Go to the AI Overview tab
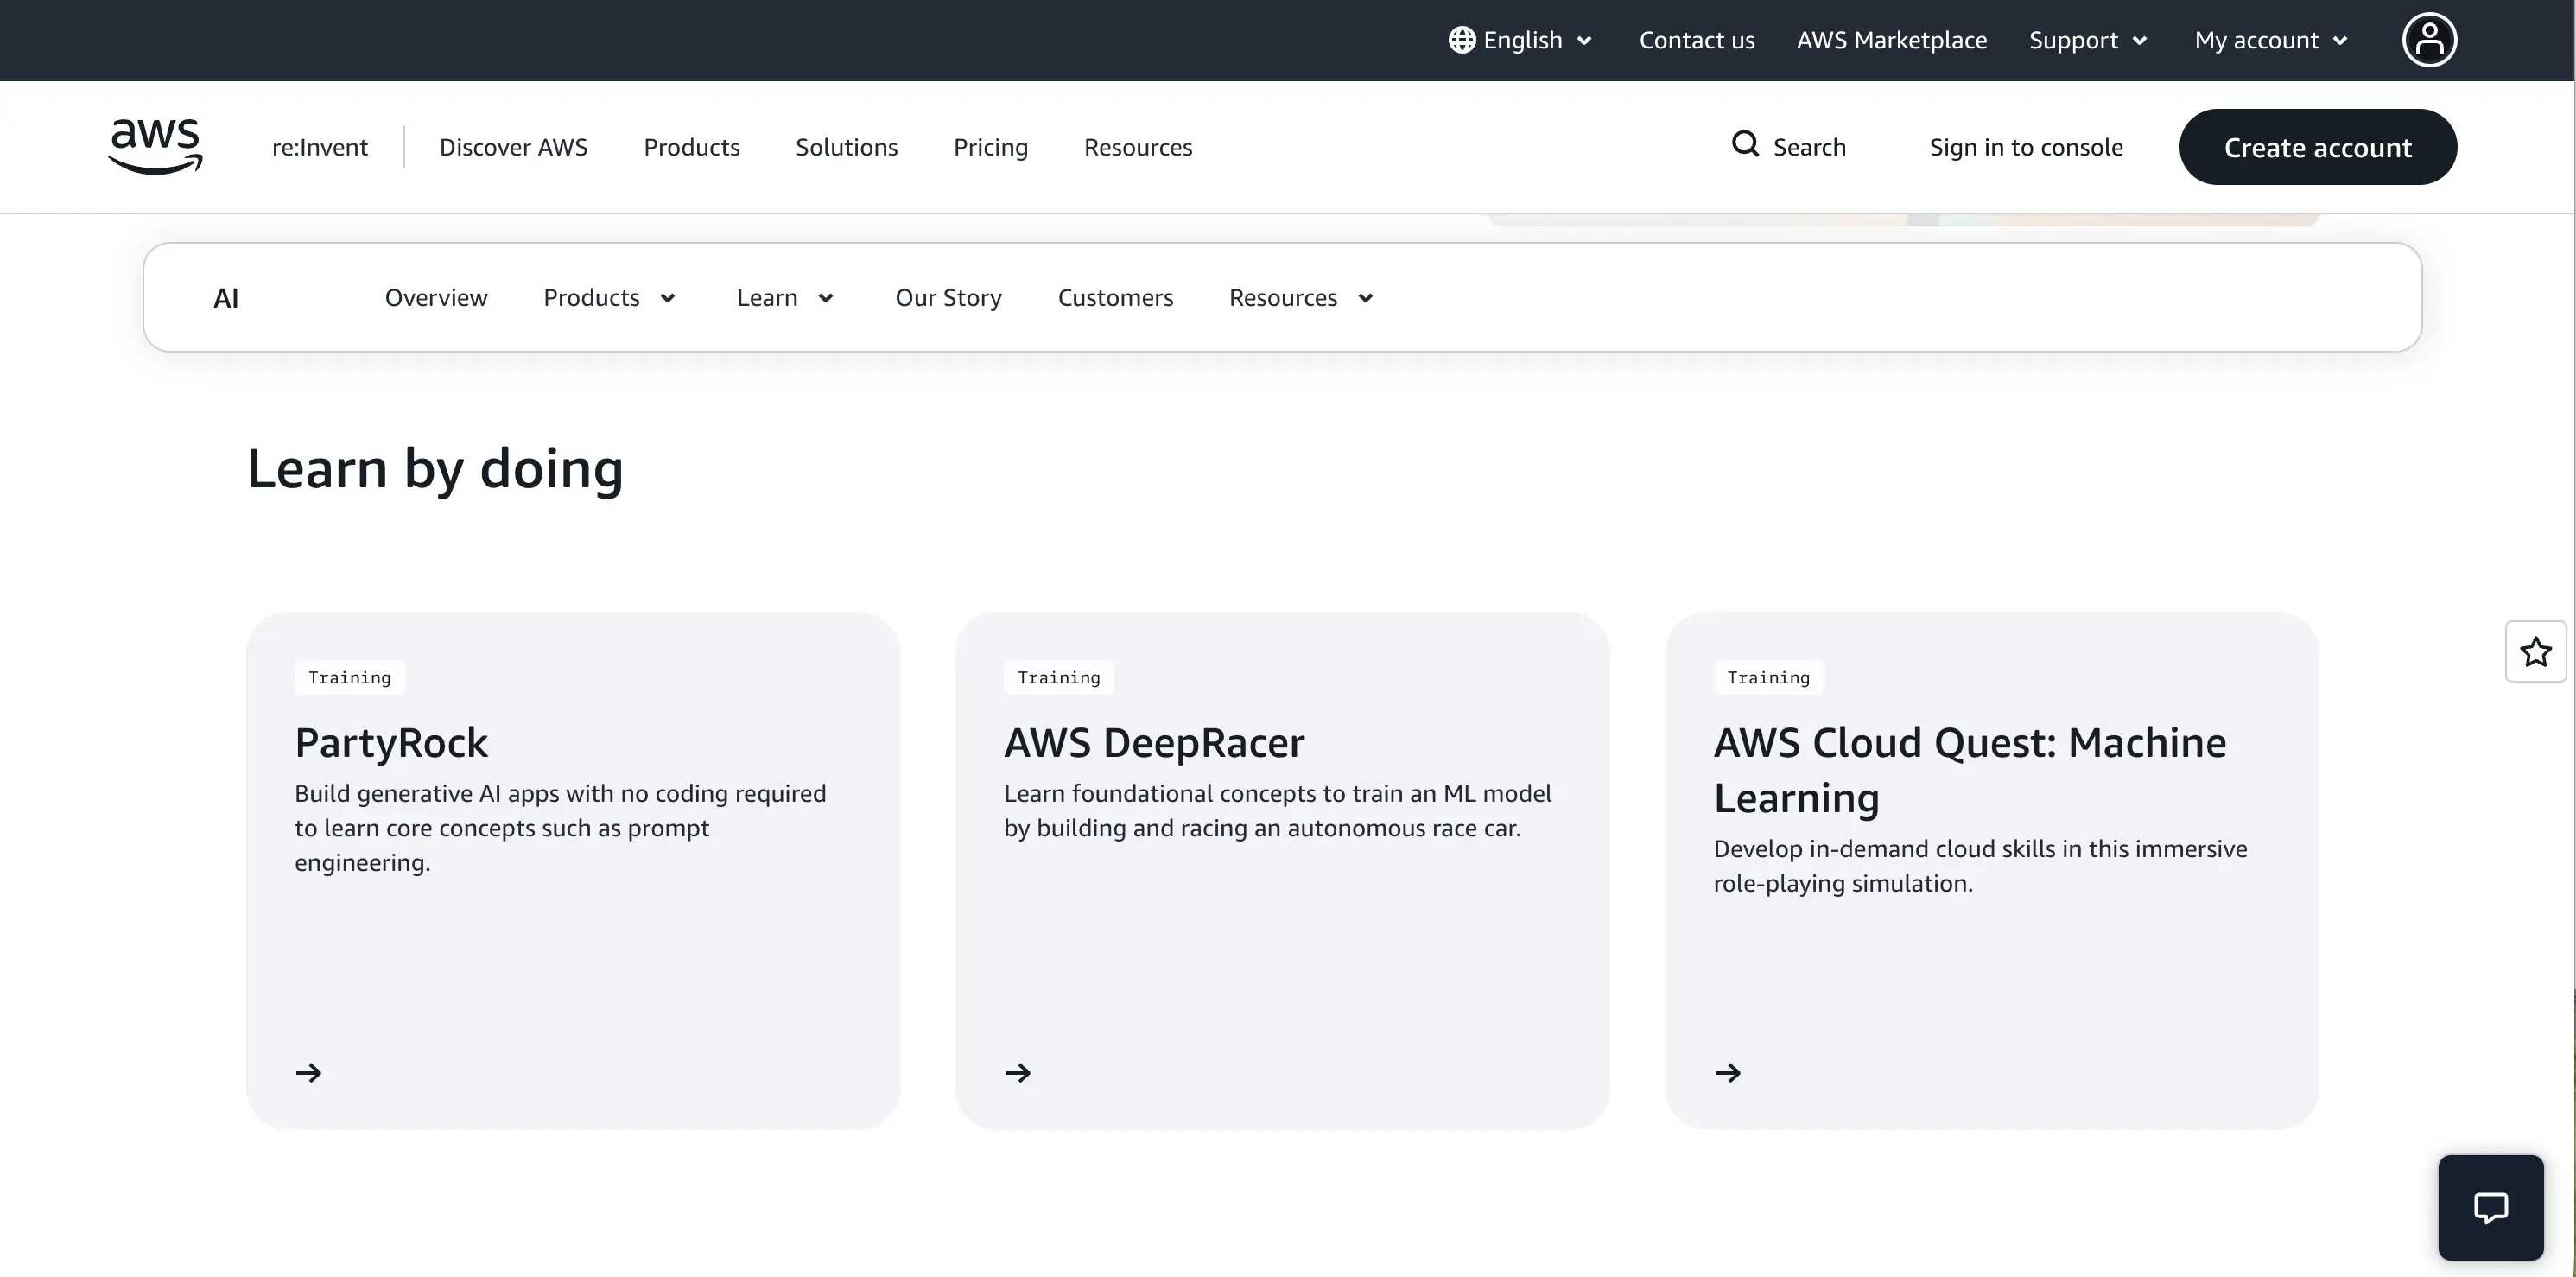The height and width of the screenshot is (1277, 2576). [436, 298]
